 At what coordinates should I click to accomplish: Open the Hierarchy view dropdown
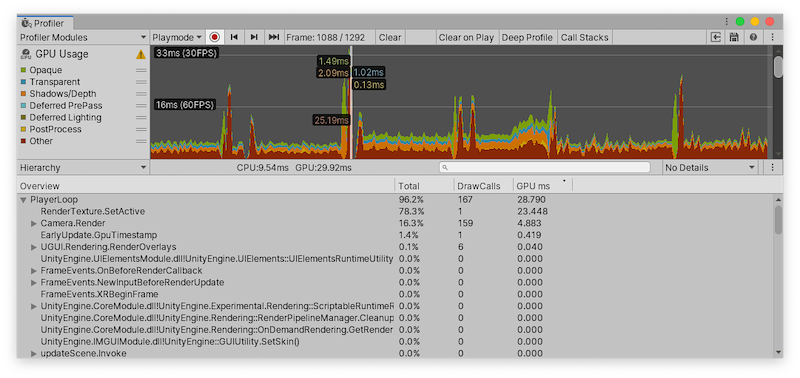(x=83, y=167)
